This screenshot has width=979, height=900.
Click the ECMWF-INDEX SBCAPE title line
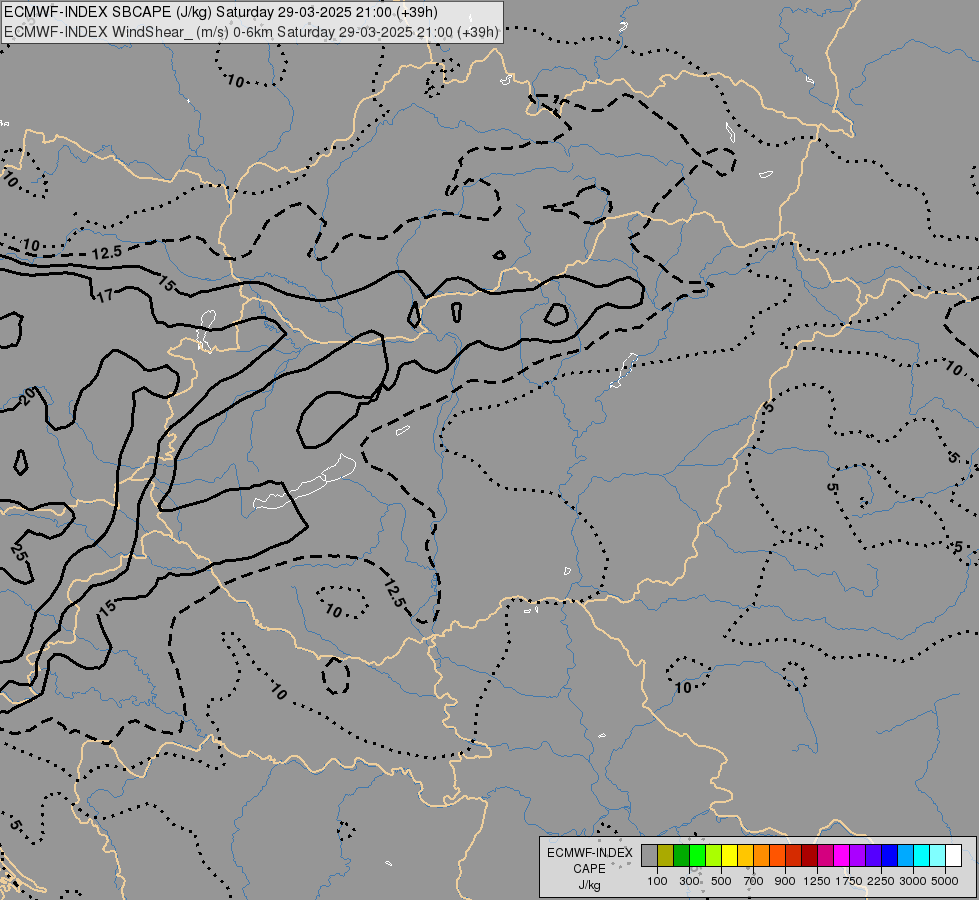(x=221, y=12)
